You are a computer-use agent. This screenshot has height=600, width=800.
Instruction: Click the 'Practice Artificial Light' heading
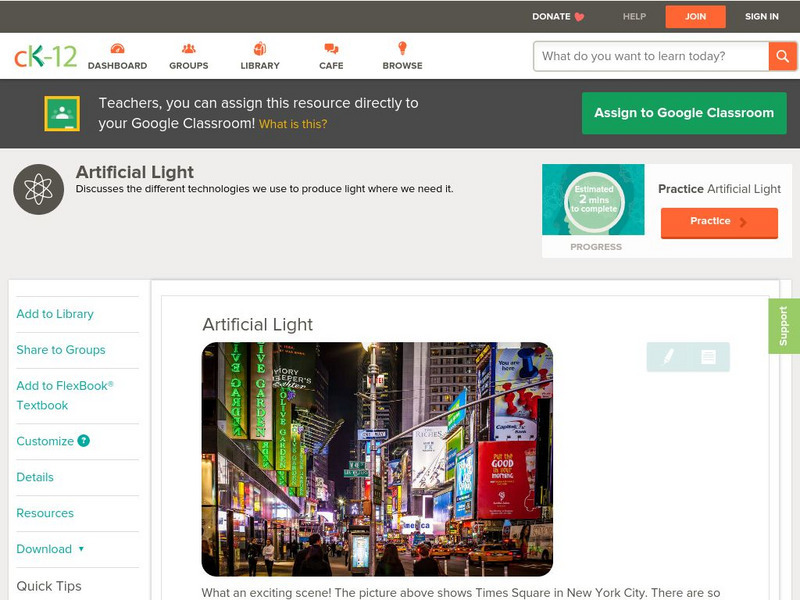pos(719,189)
